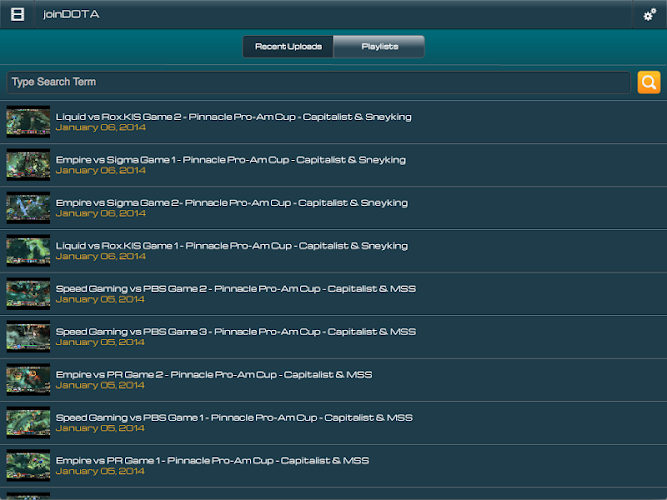Viewport: 667px width, 500px height.
Task: Open Speed Gaming vs PBS Game 1 thumbnail
Action: pyautogui.click(x=28, y=423)
